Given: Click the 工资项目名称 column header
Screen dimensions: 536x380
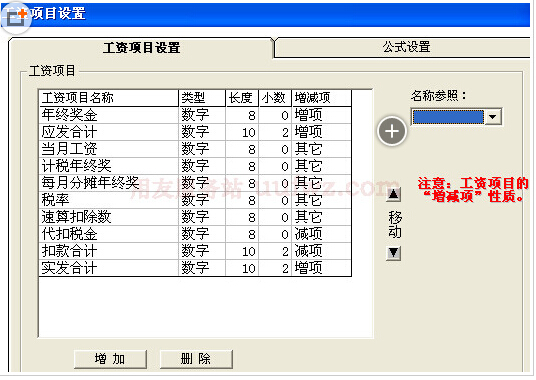Looking at the screenshot, I should point(109,98).
